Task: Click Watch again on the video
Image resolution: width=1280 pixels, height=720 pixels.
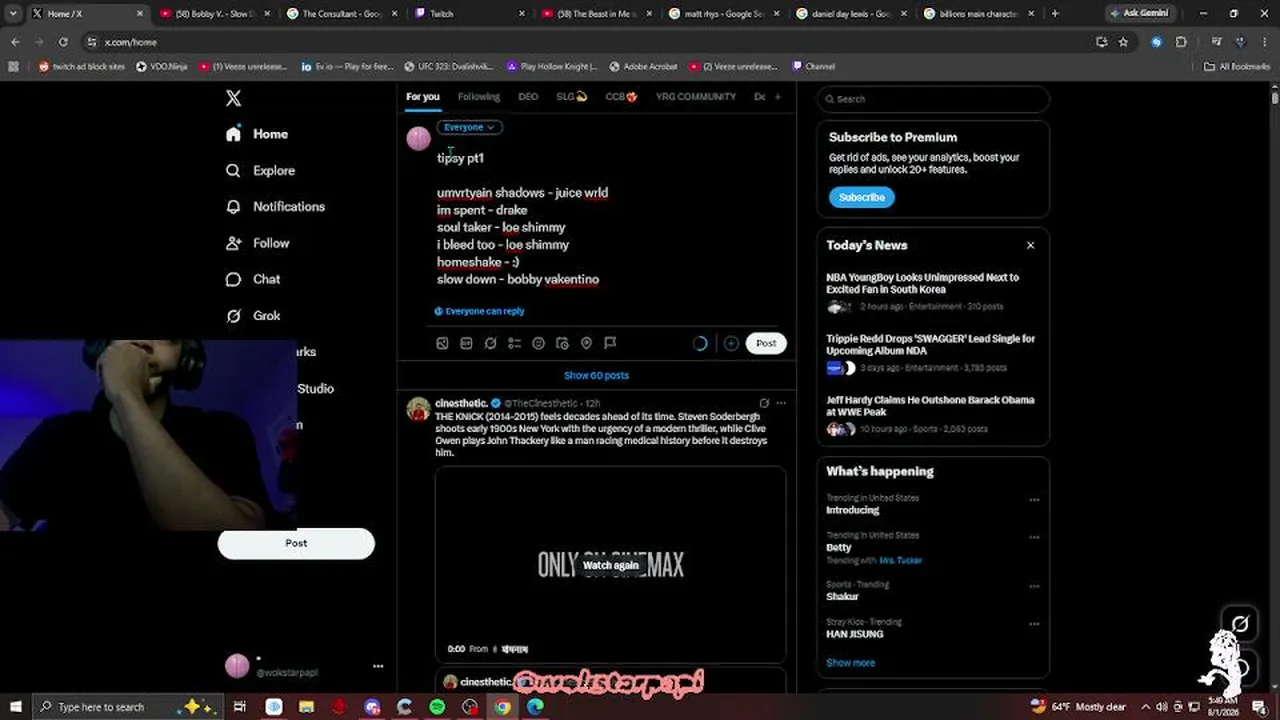Action: (x=610, y=565)
